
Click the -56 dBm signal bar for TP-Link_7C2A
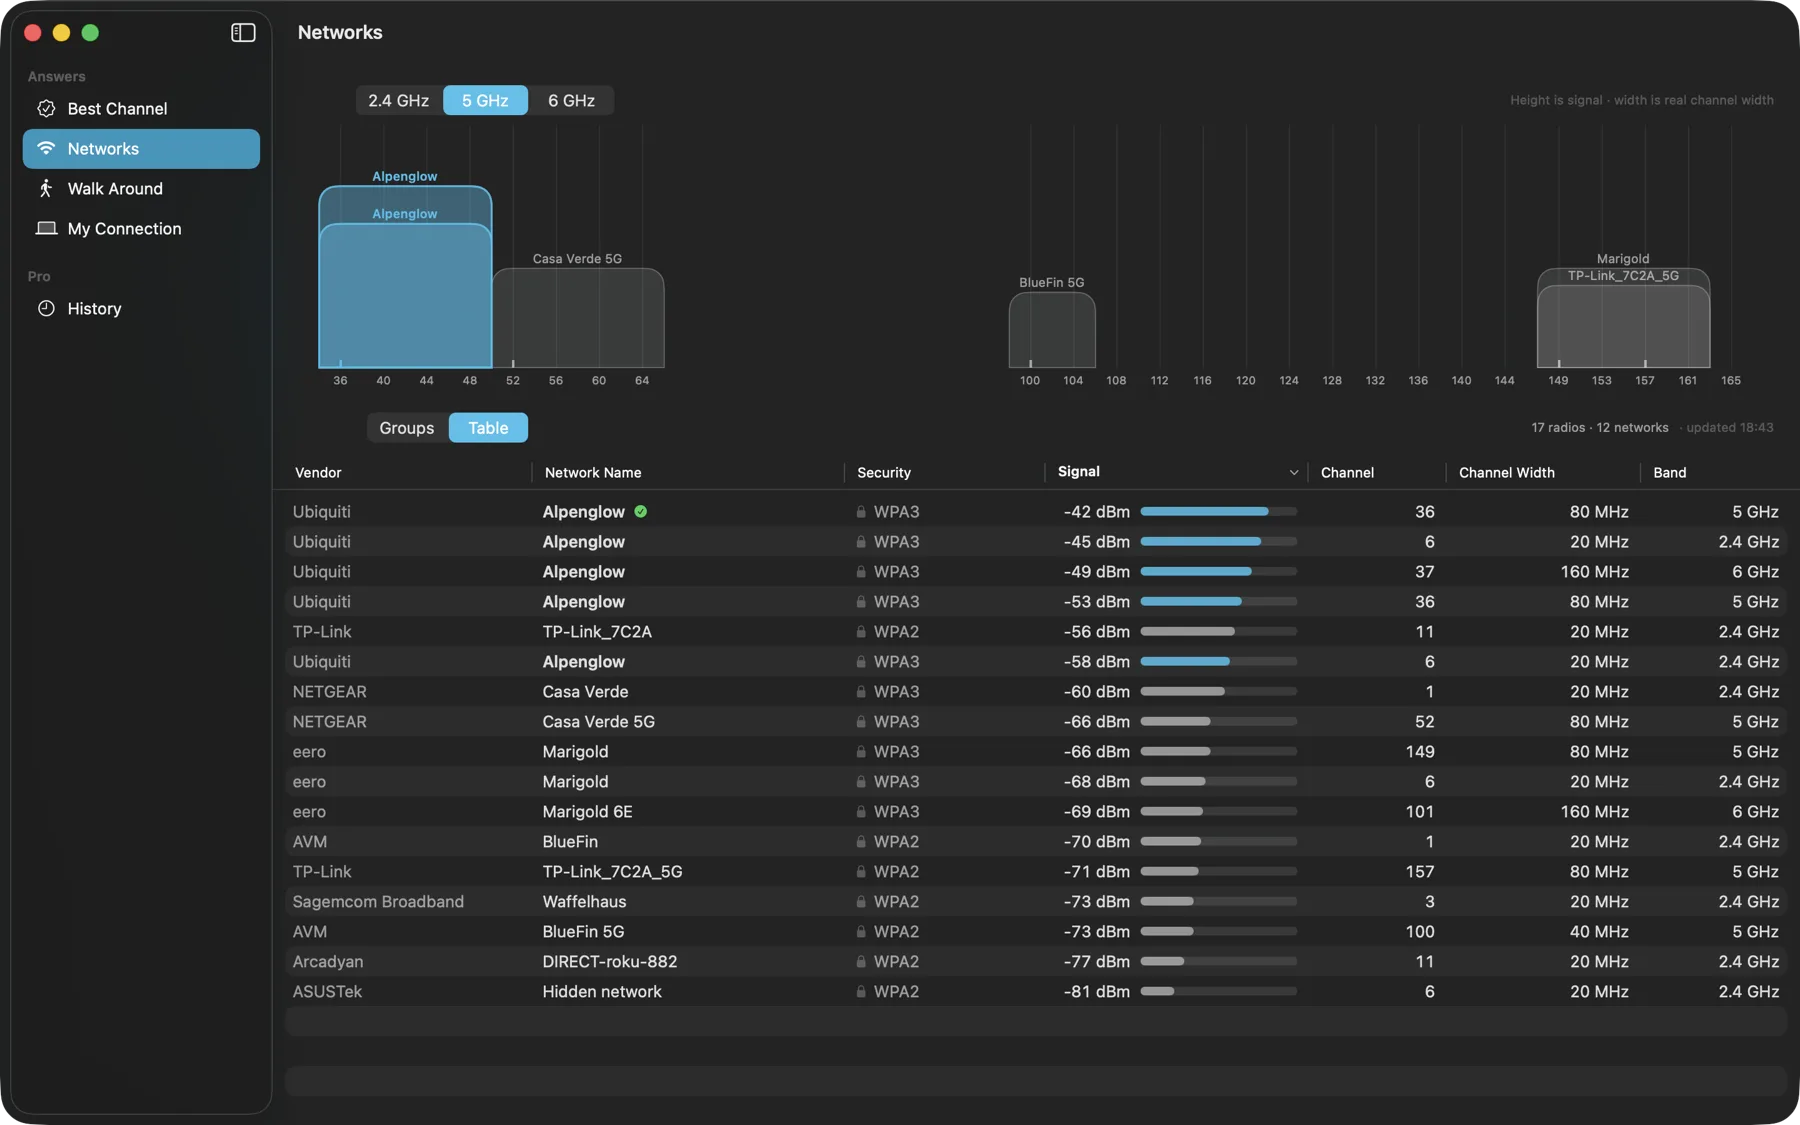1218,631
